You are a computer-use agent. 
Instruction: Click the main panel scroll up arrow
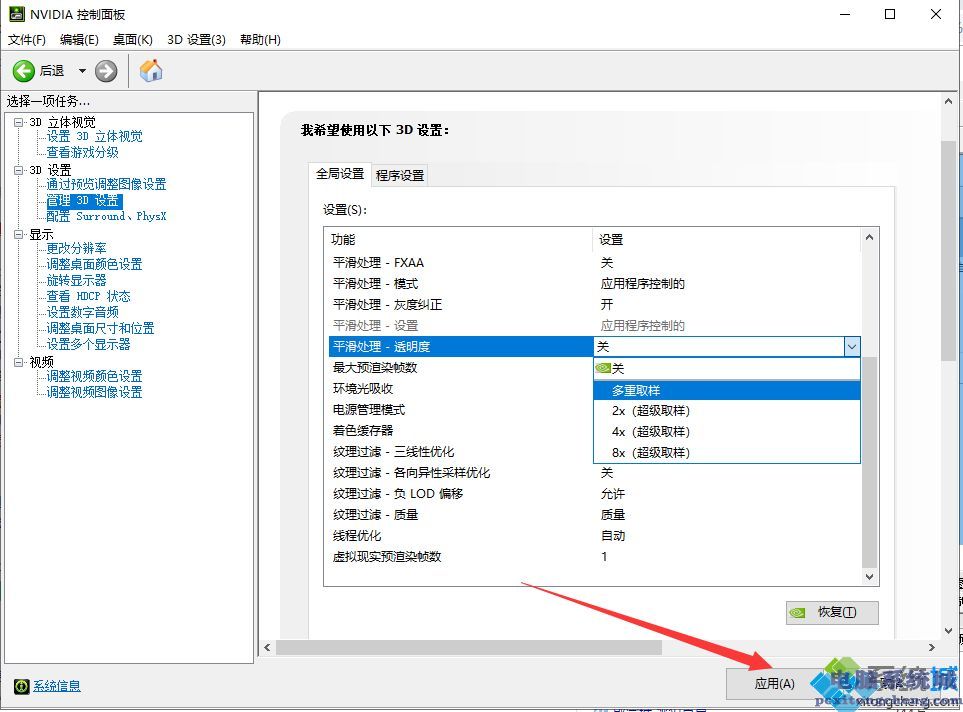948,101
